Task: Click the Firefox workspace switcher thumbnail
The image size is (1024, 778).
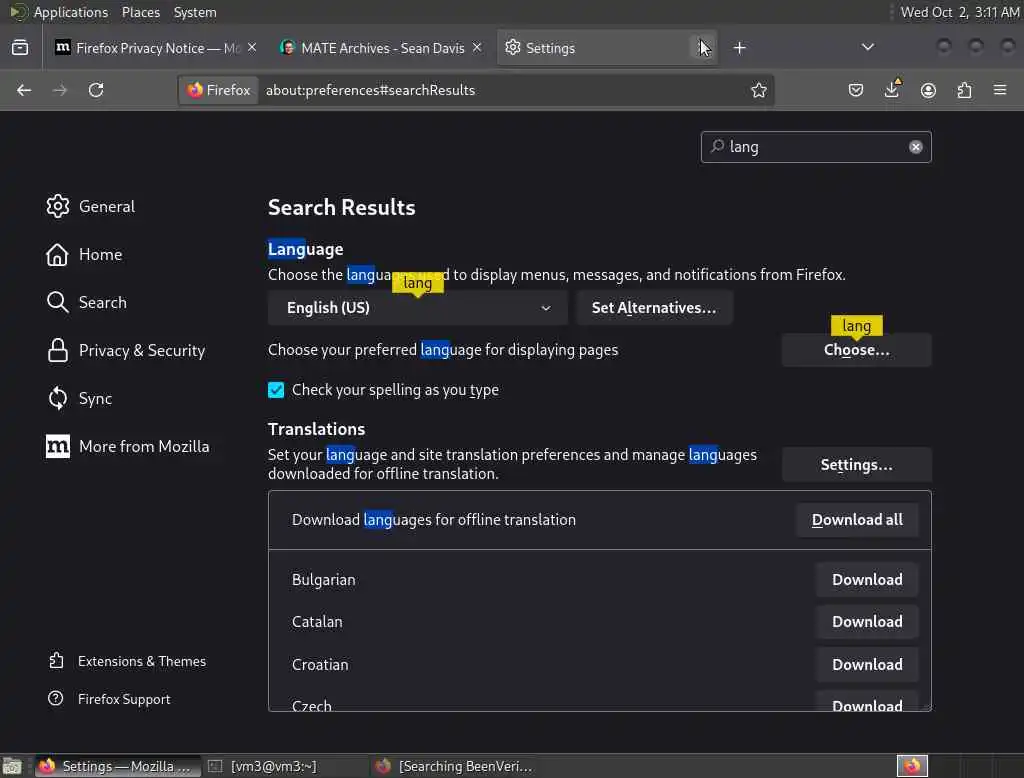Action: (912, 766)
